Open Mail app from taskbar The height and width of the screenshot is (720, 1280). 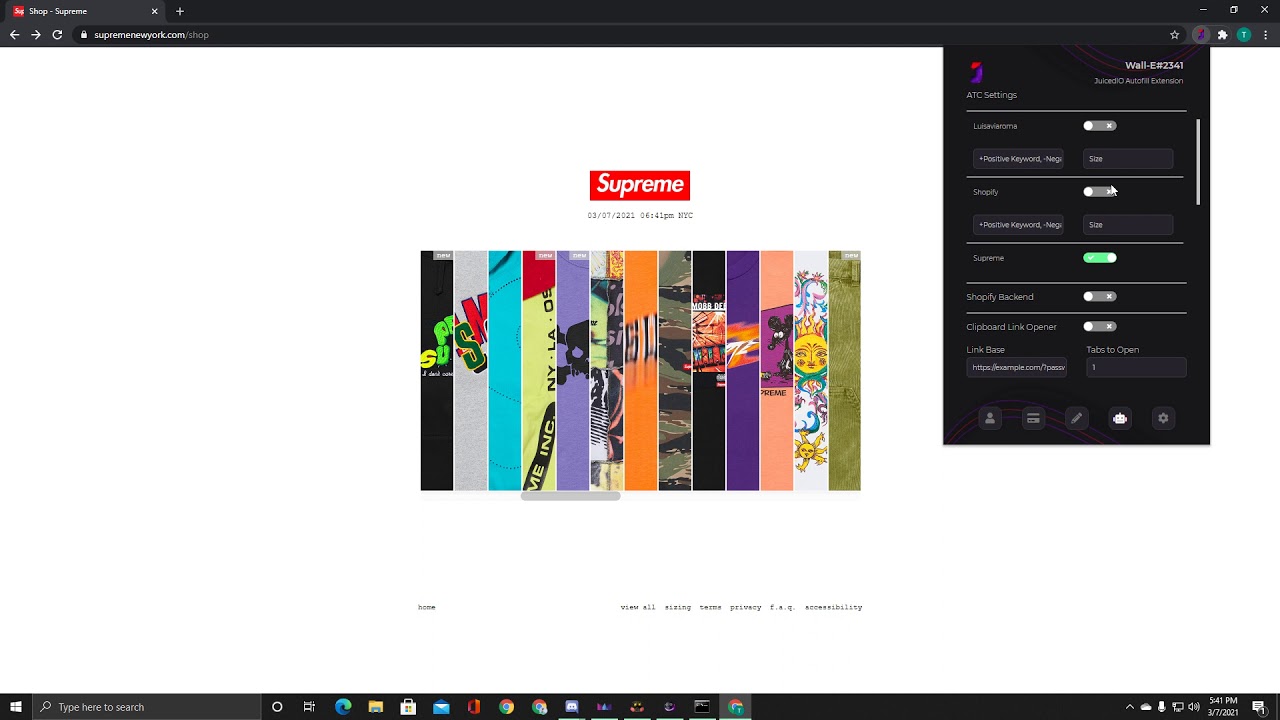pyautogui.click(x=441, y=707)
